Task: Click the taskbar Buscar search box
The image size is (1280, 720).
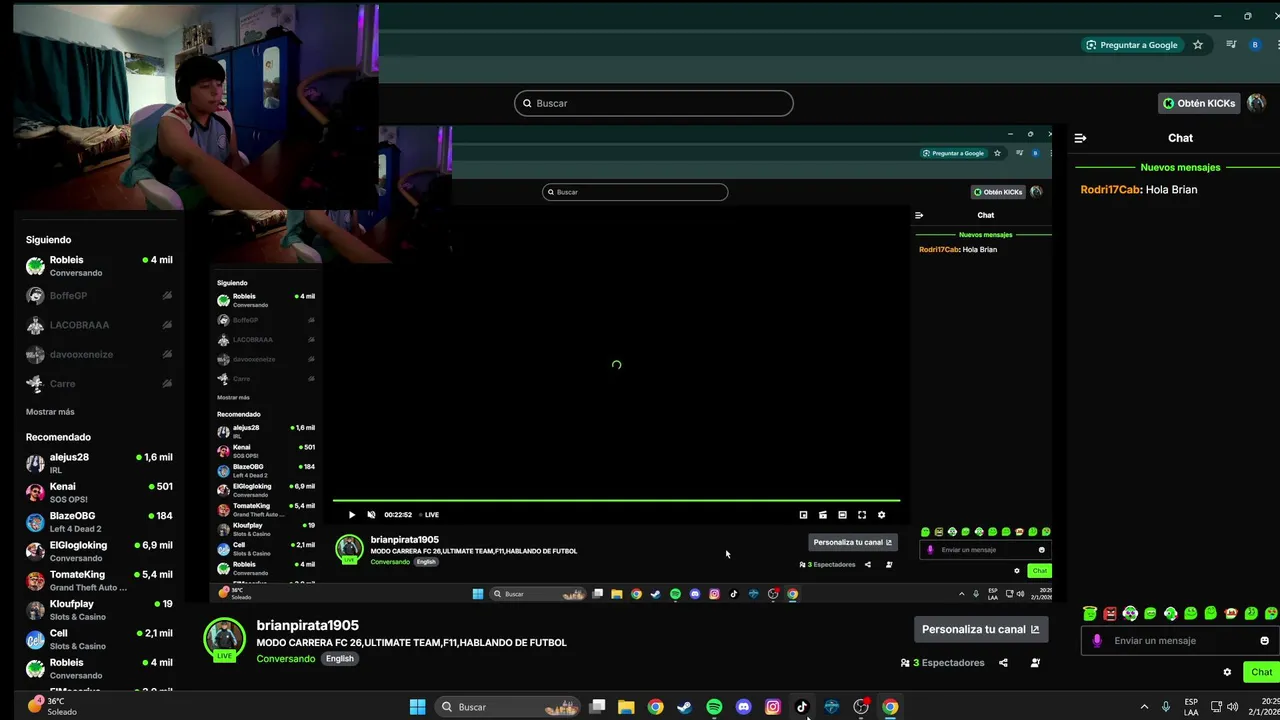Action: (x=510, y=707)
